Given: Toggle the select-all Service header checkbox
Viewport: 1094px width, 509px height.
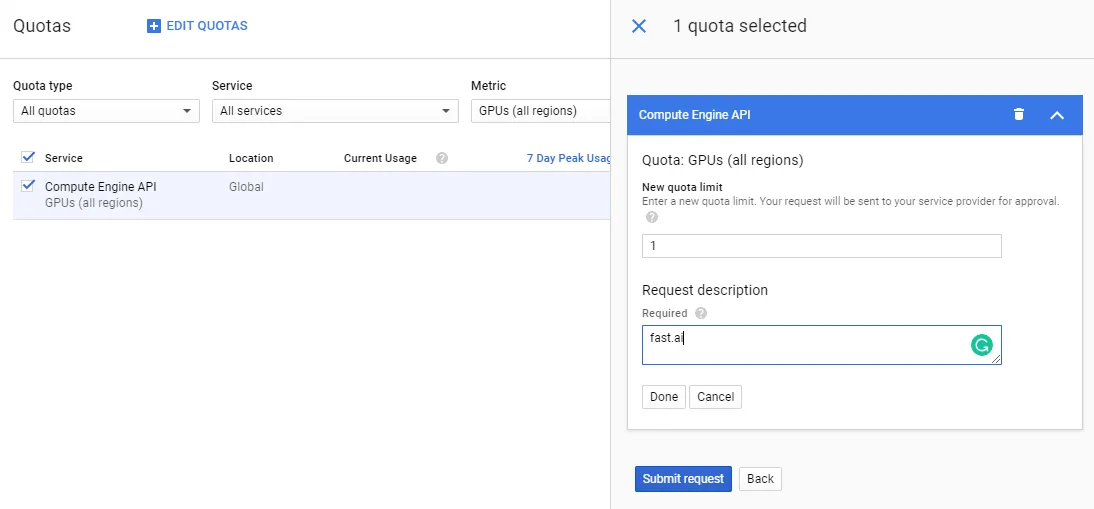Looking at the screenshot, I should coord(28,157).
